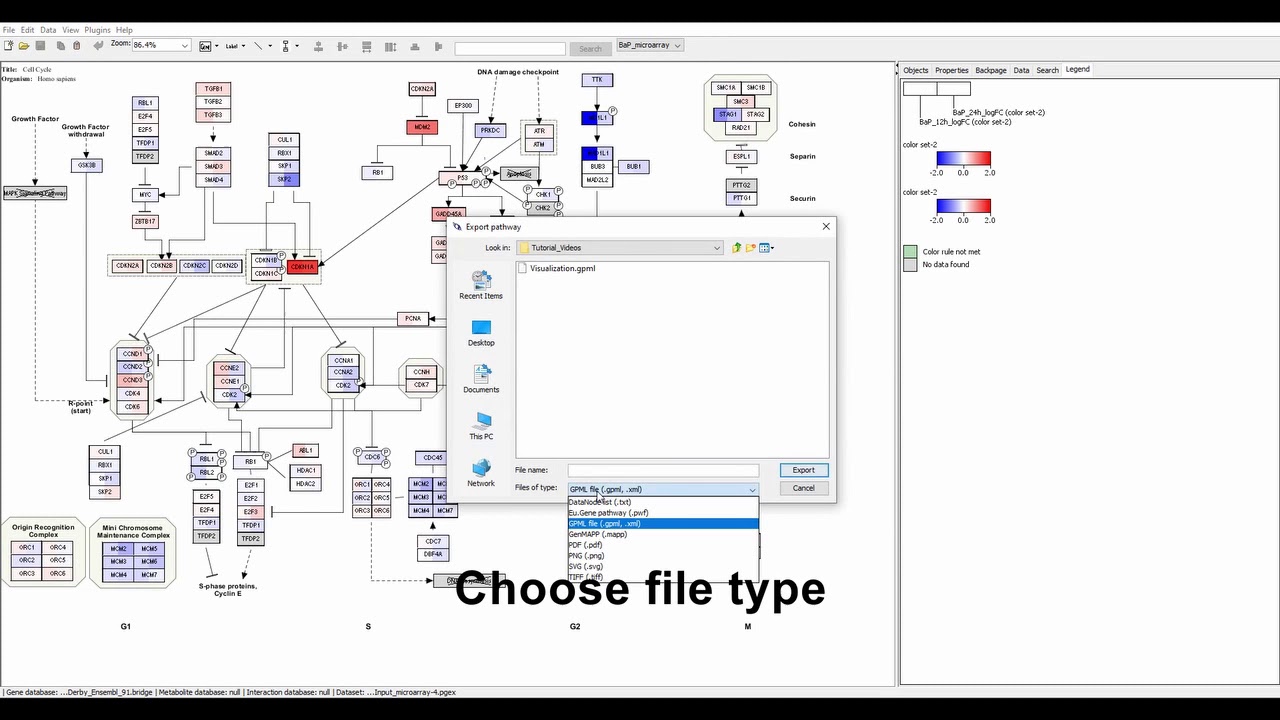Viewport: 1280px width, 720px height.
Task: Create new folder in Export dialog
Action: (x=751, y=248)
